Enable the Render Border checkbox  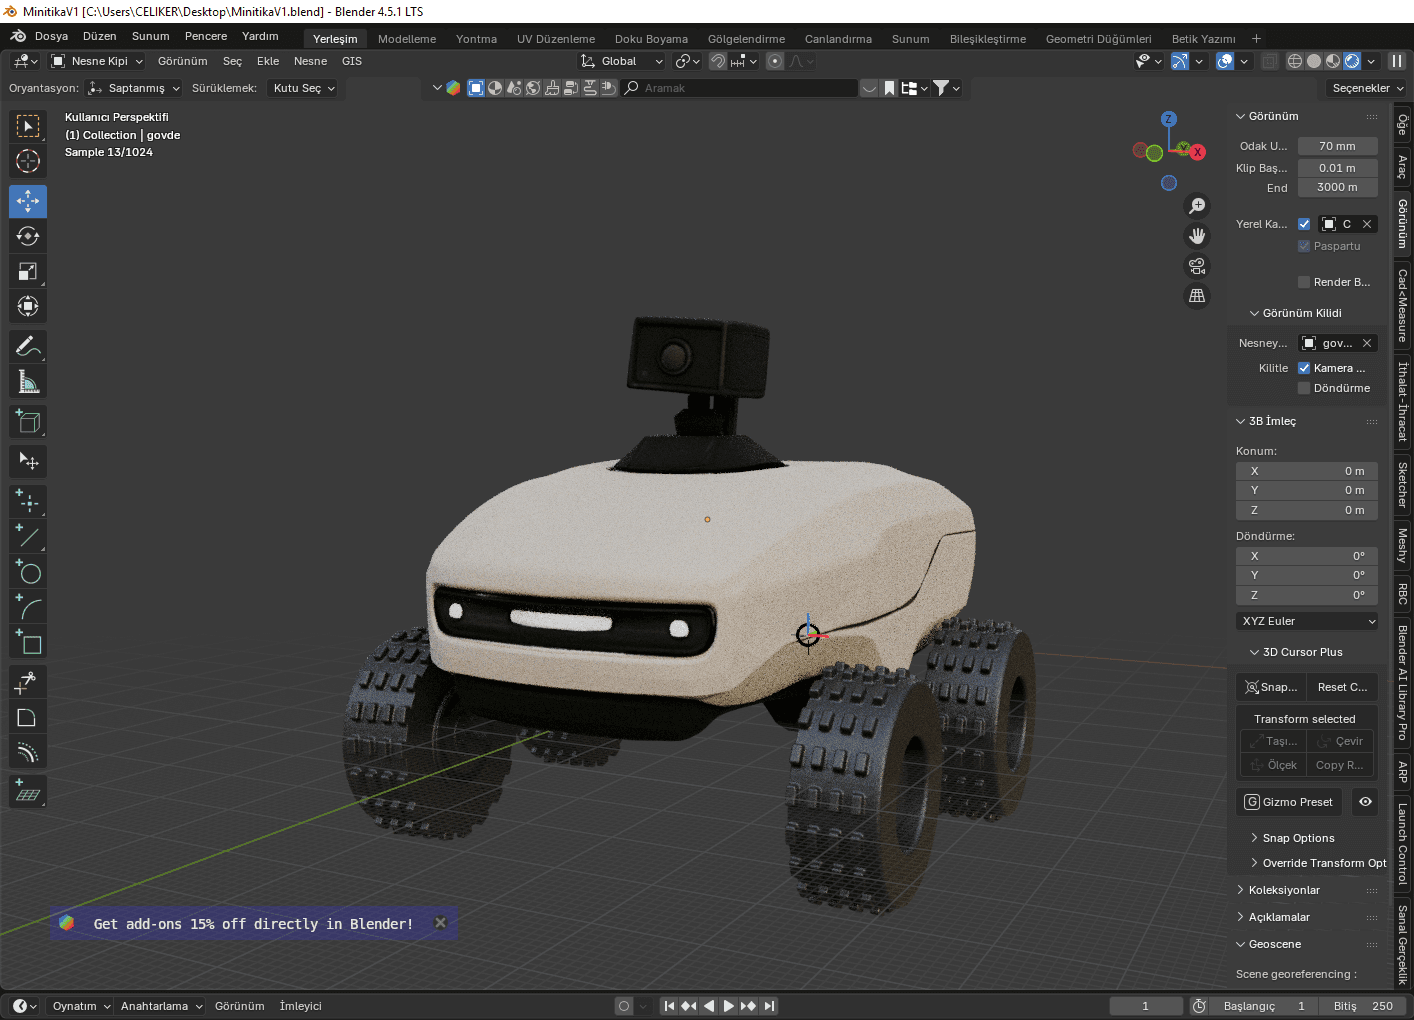coord(1304,282)
